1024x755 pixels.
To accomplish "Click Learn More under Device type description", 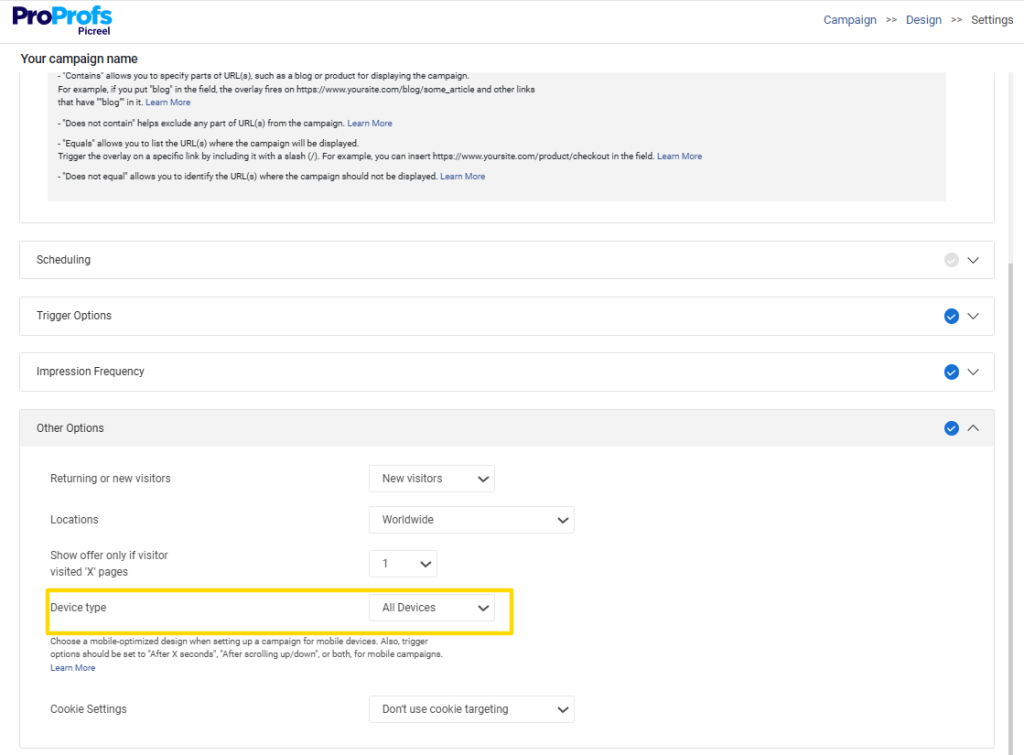I will [x=73, y=668].
